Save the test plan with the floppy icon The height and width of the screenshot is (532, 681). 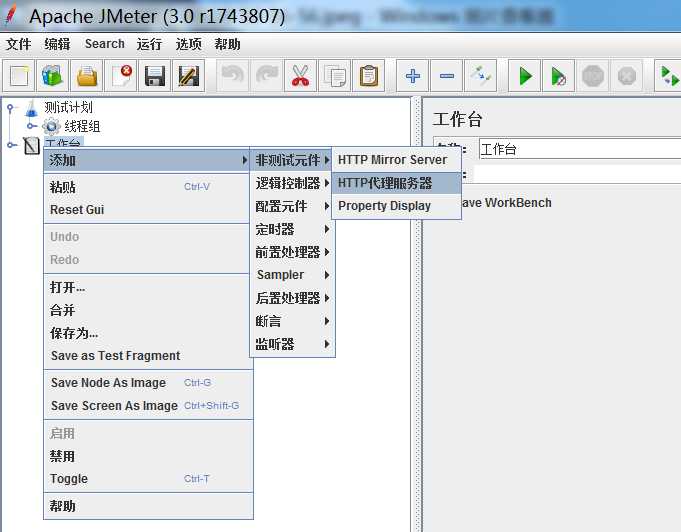coord(155,76)
